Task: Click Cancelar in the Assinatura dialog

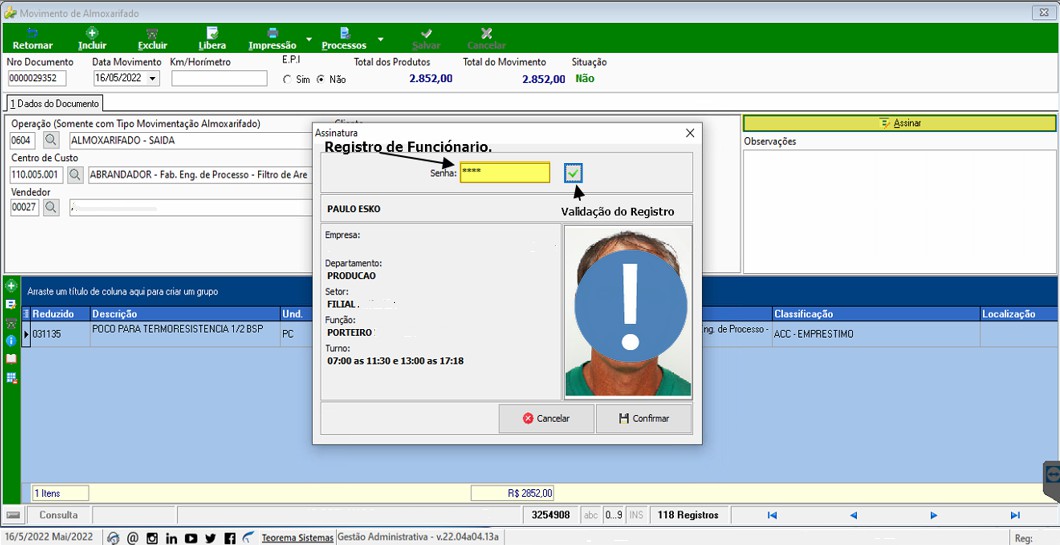Action: pyautogui.click(x=546, y=419)
